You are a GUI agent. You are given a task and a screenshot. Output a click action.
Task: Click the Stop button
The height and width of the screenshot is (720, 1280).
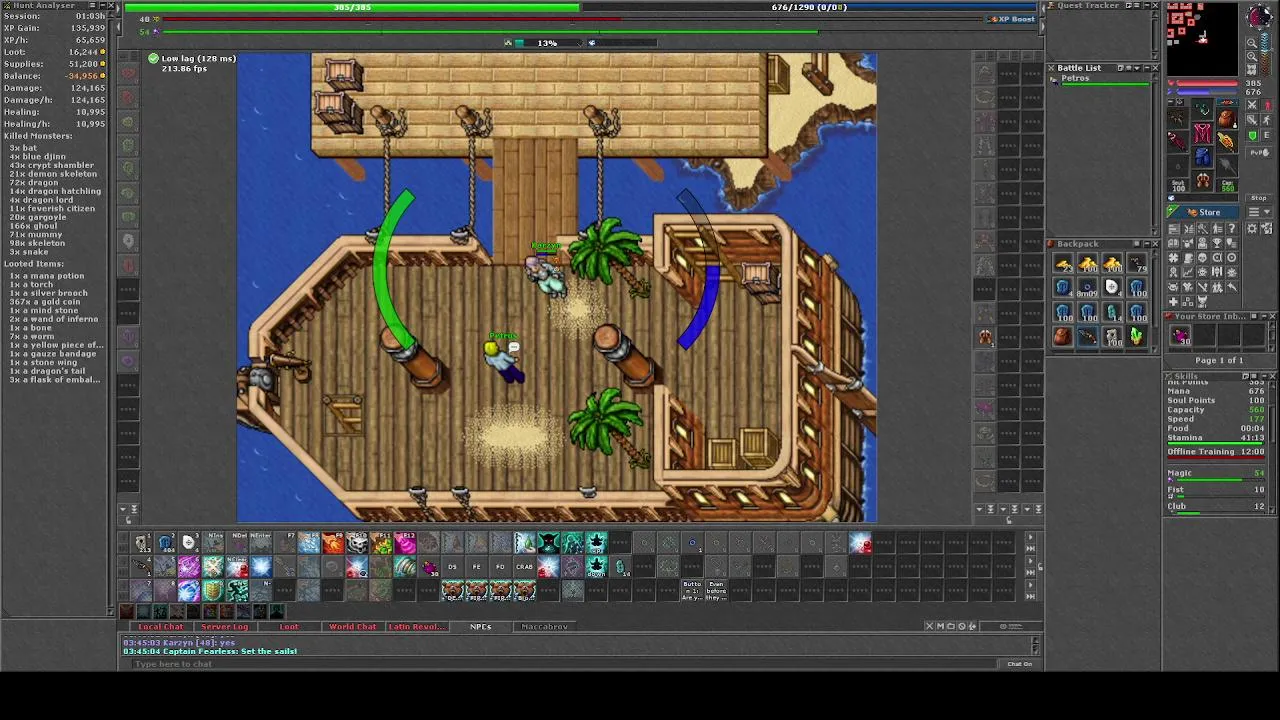click(x=1258, y=198)
